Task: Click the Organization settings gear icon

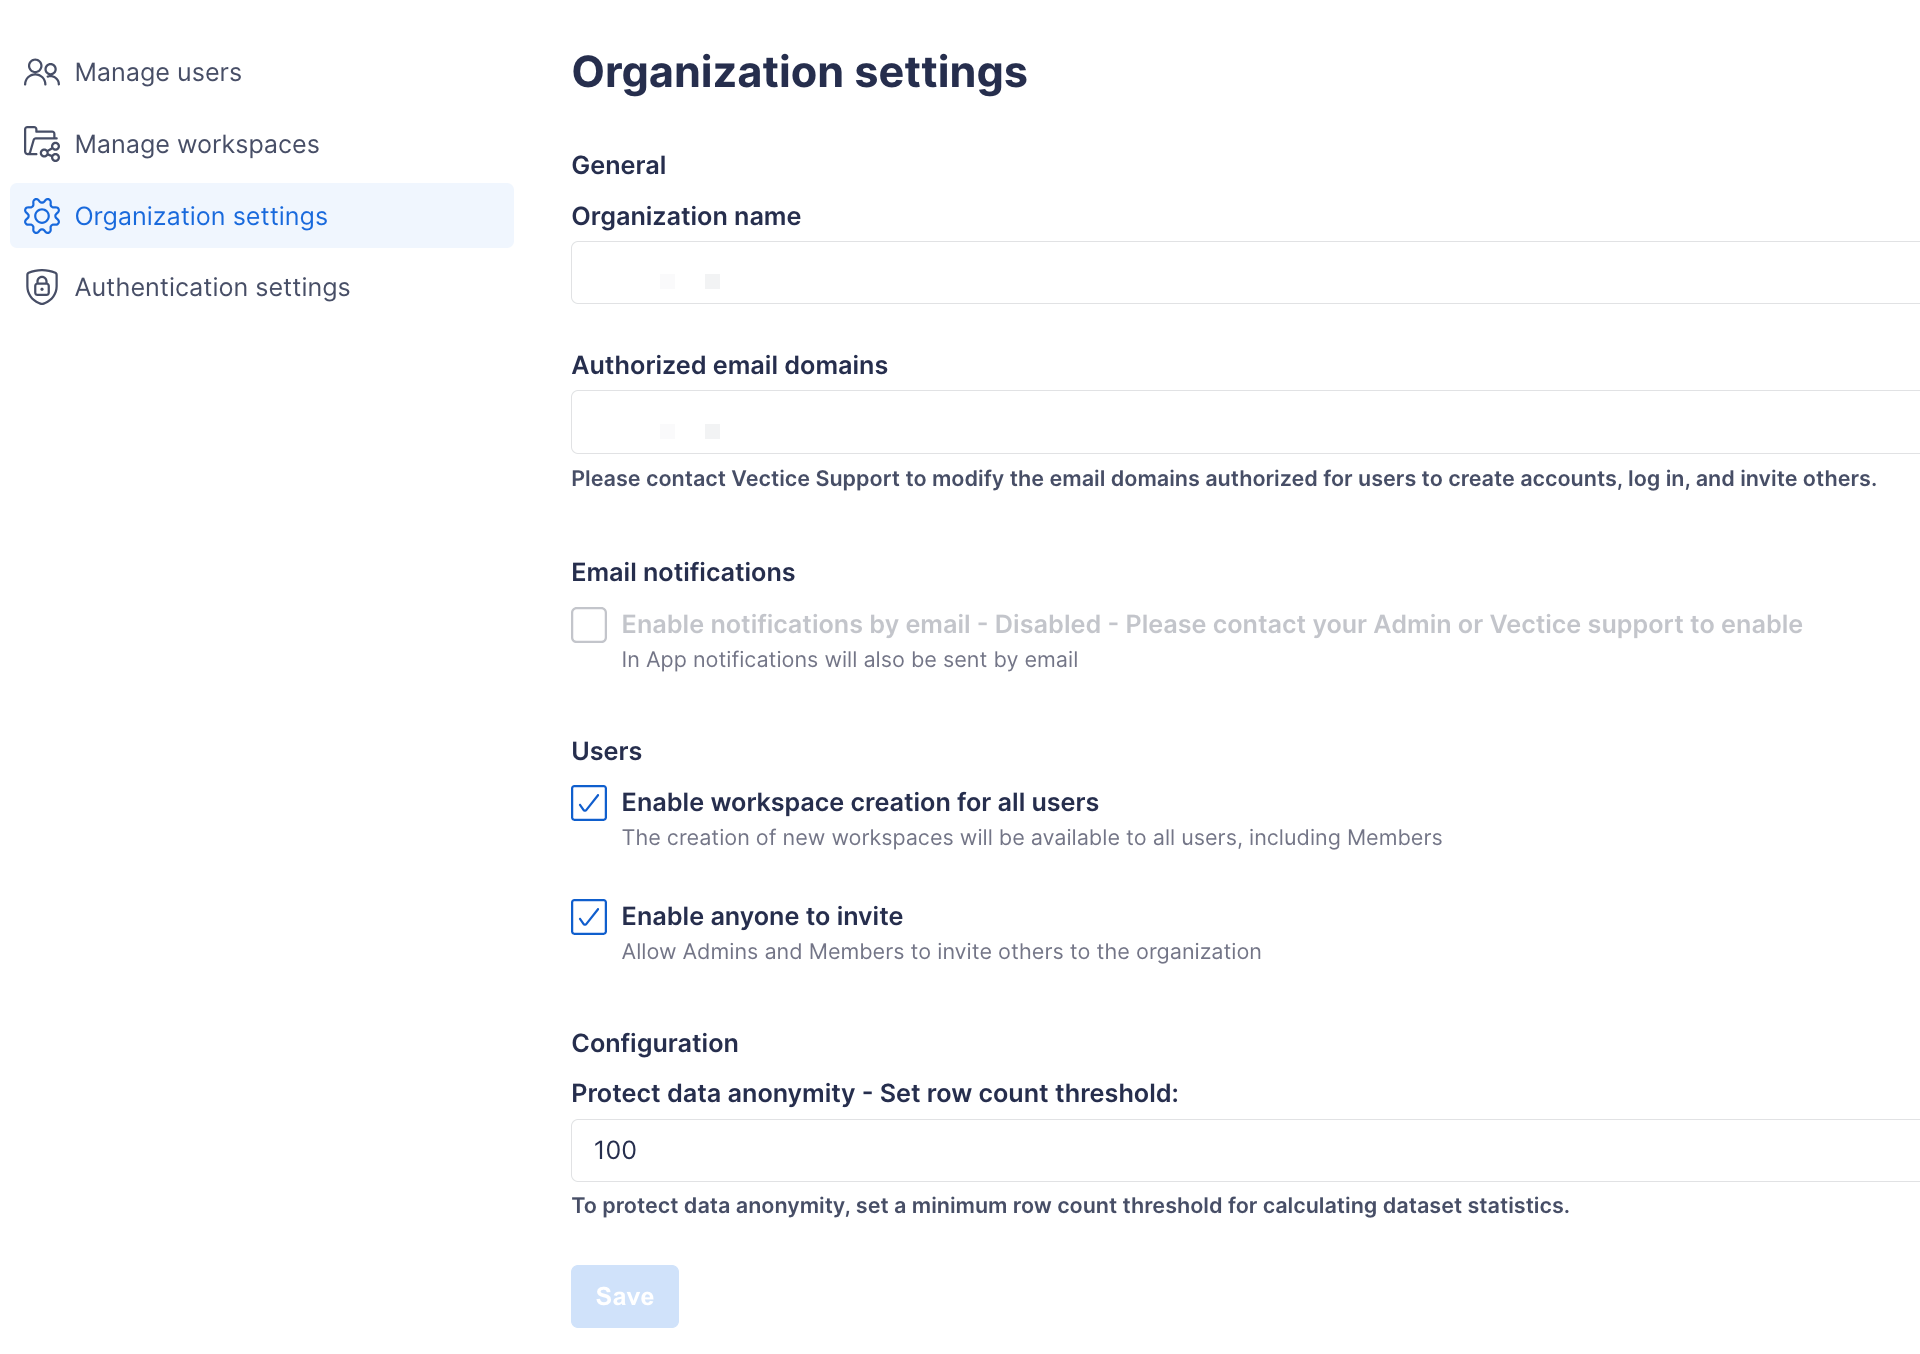Action: (x=42, y=216)
